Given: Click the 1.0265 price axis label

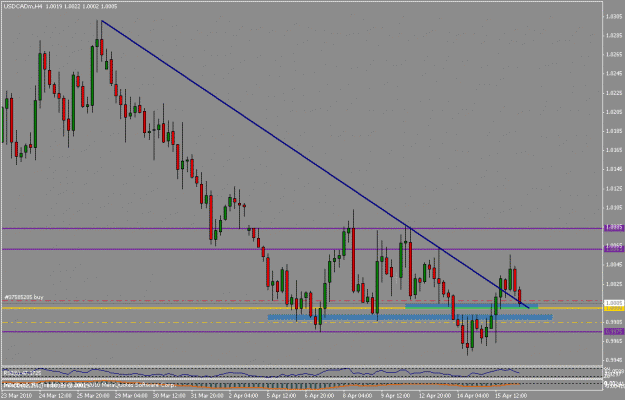Looking at the screenshot, I should point(614,55).
